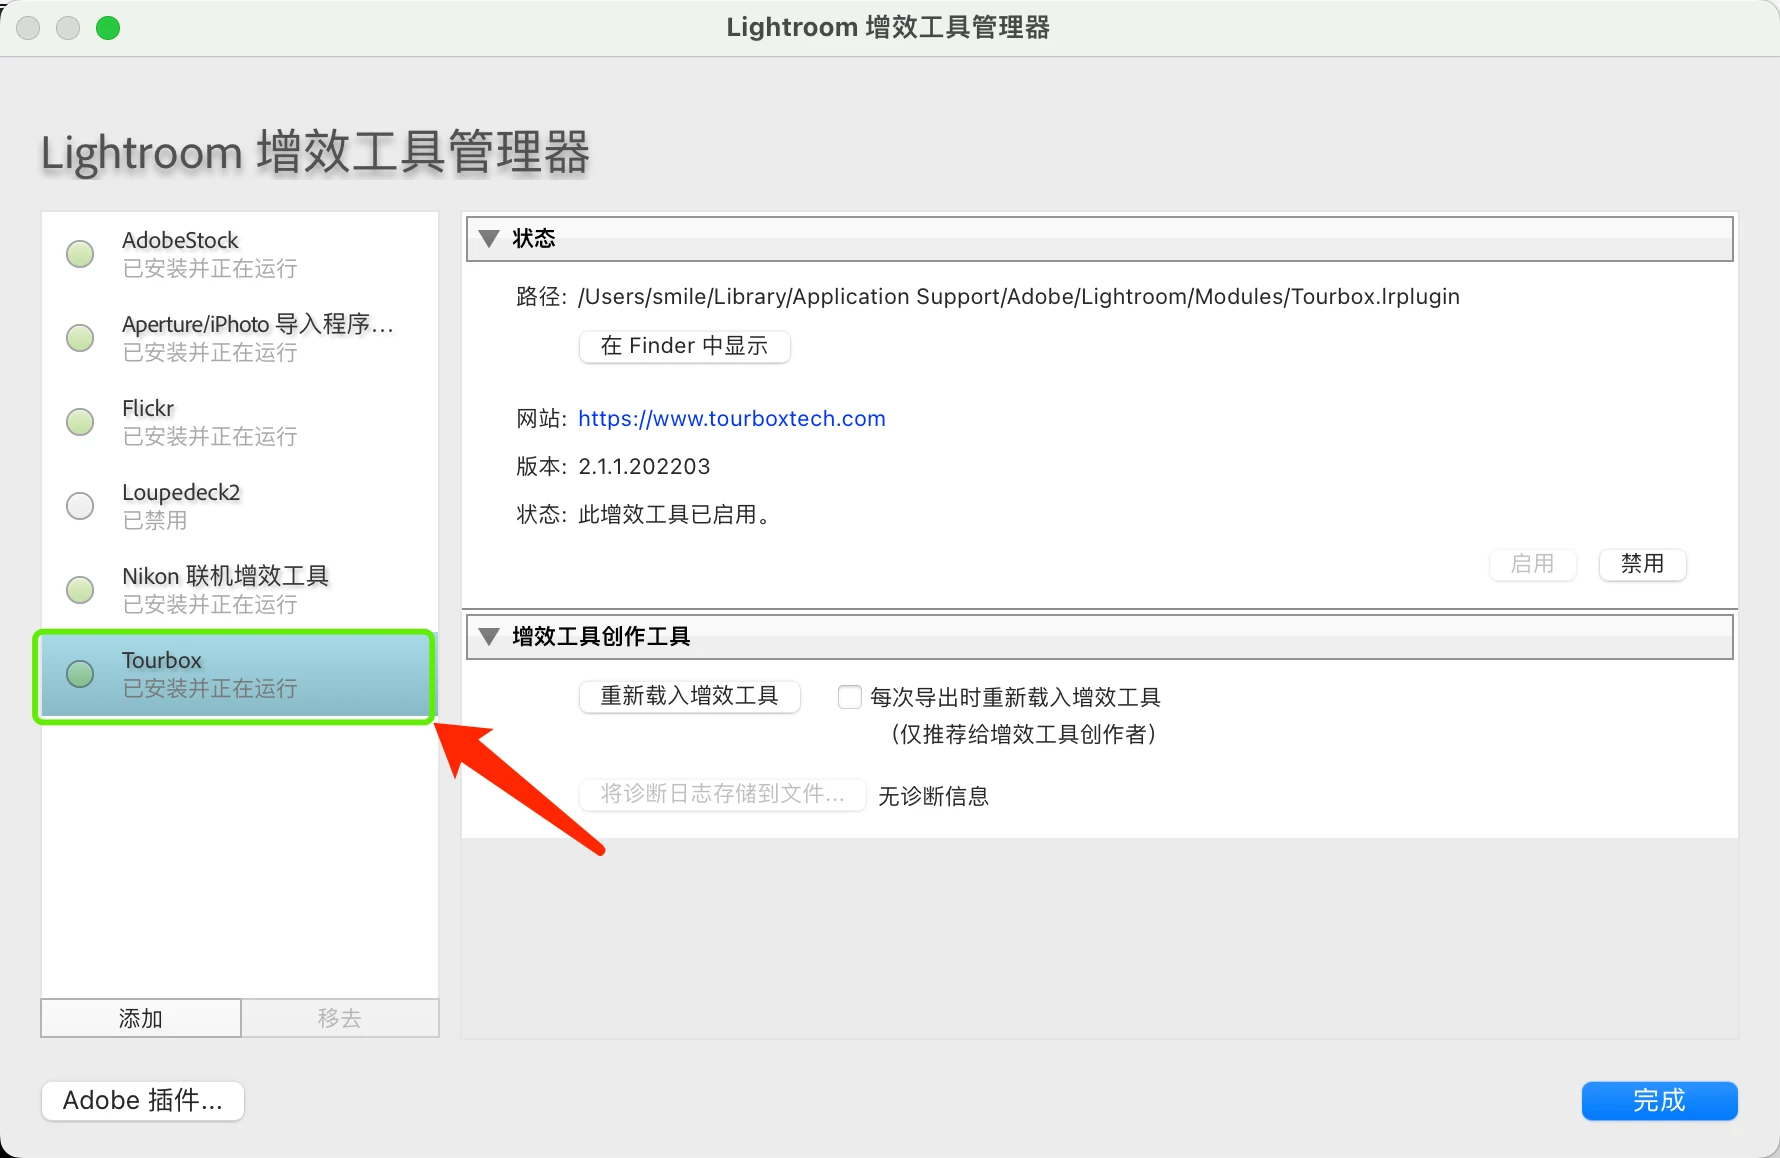Click 在 Finder 中显示 button
Screen dimensions: 1780x1158
pos(685,346)
